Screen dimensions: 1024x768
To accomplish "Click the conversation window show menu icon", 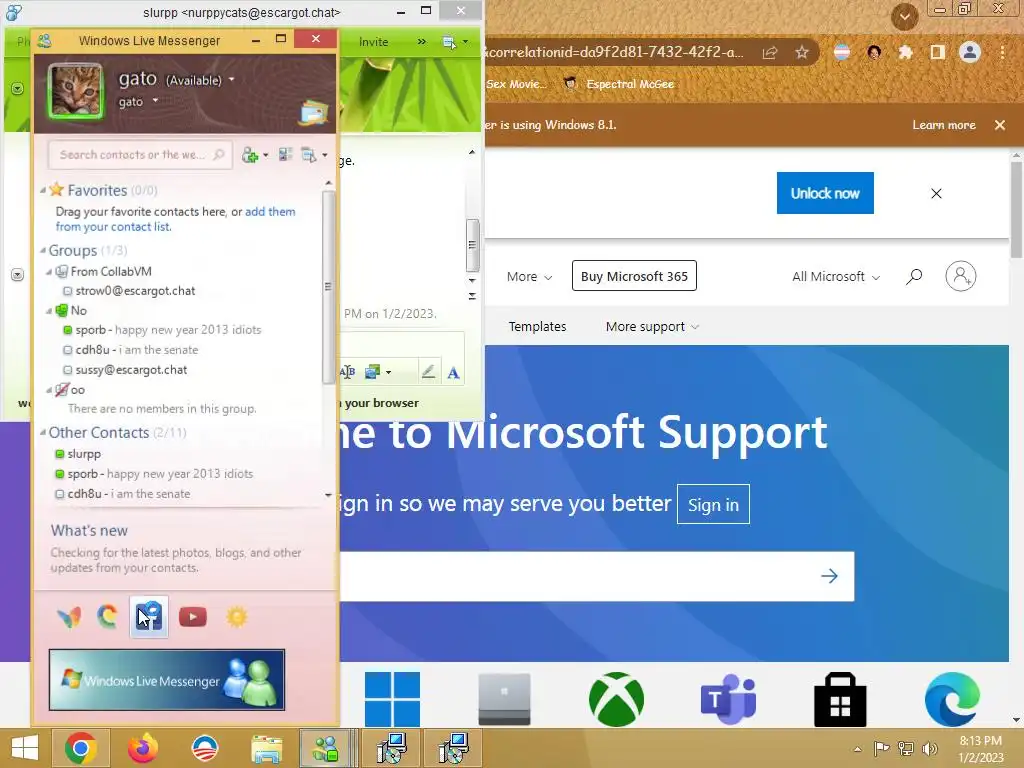I will pyautogui.click(x=449, y=42).
